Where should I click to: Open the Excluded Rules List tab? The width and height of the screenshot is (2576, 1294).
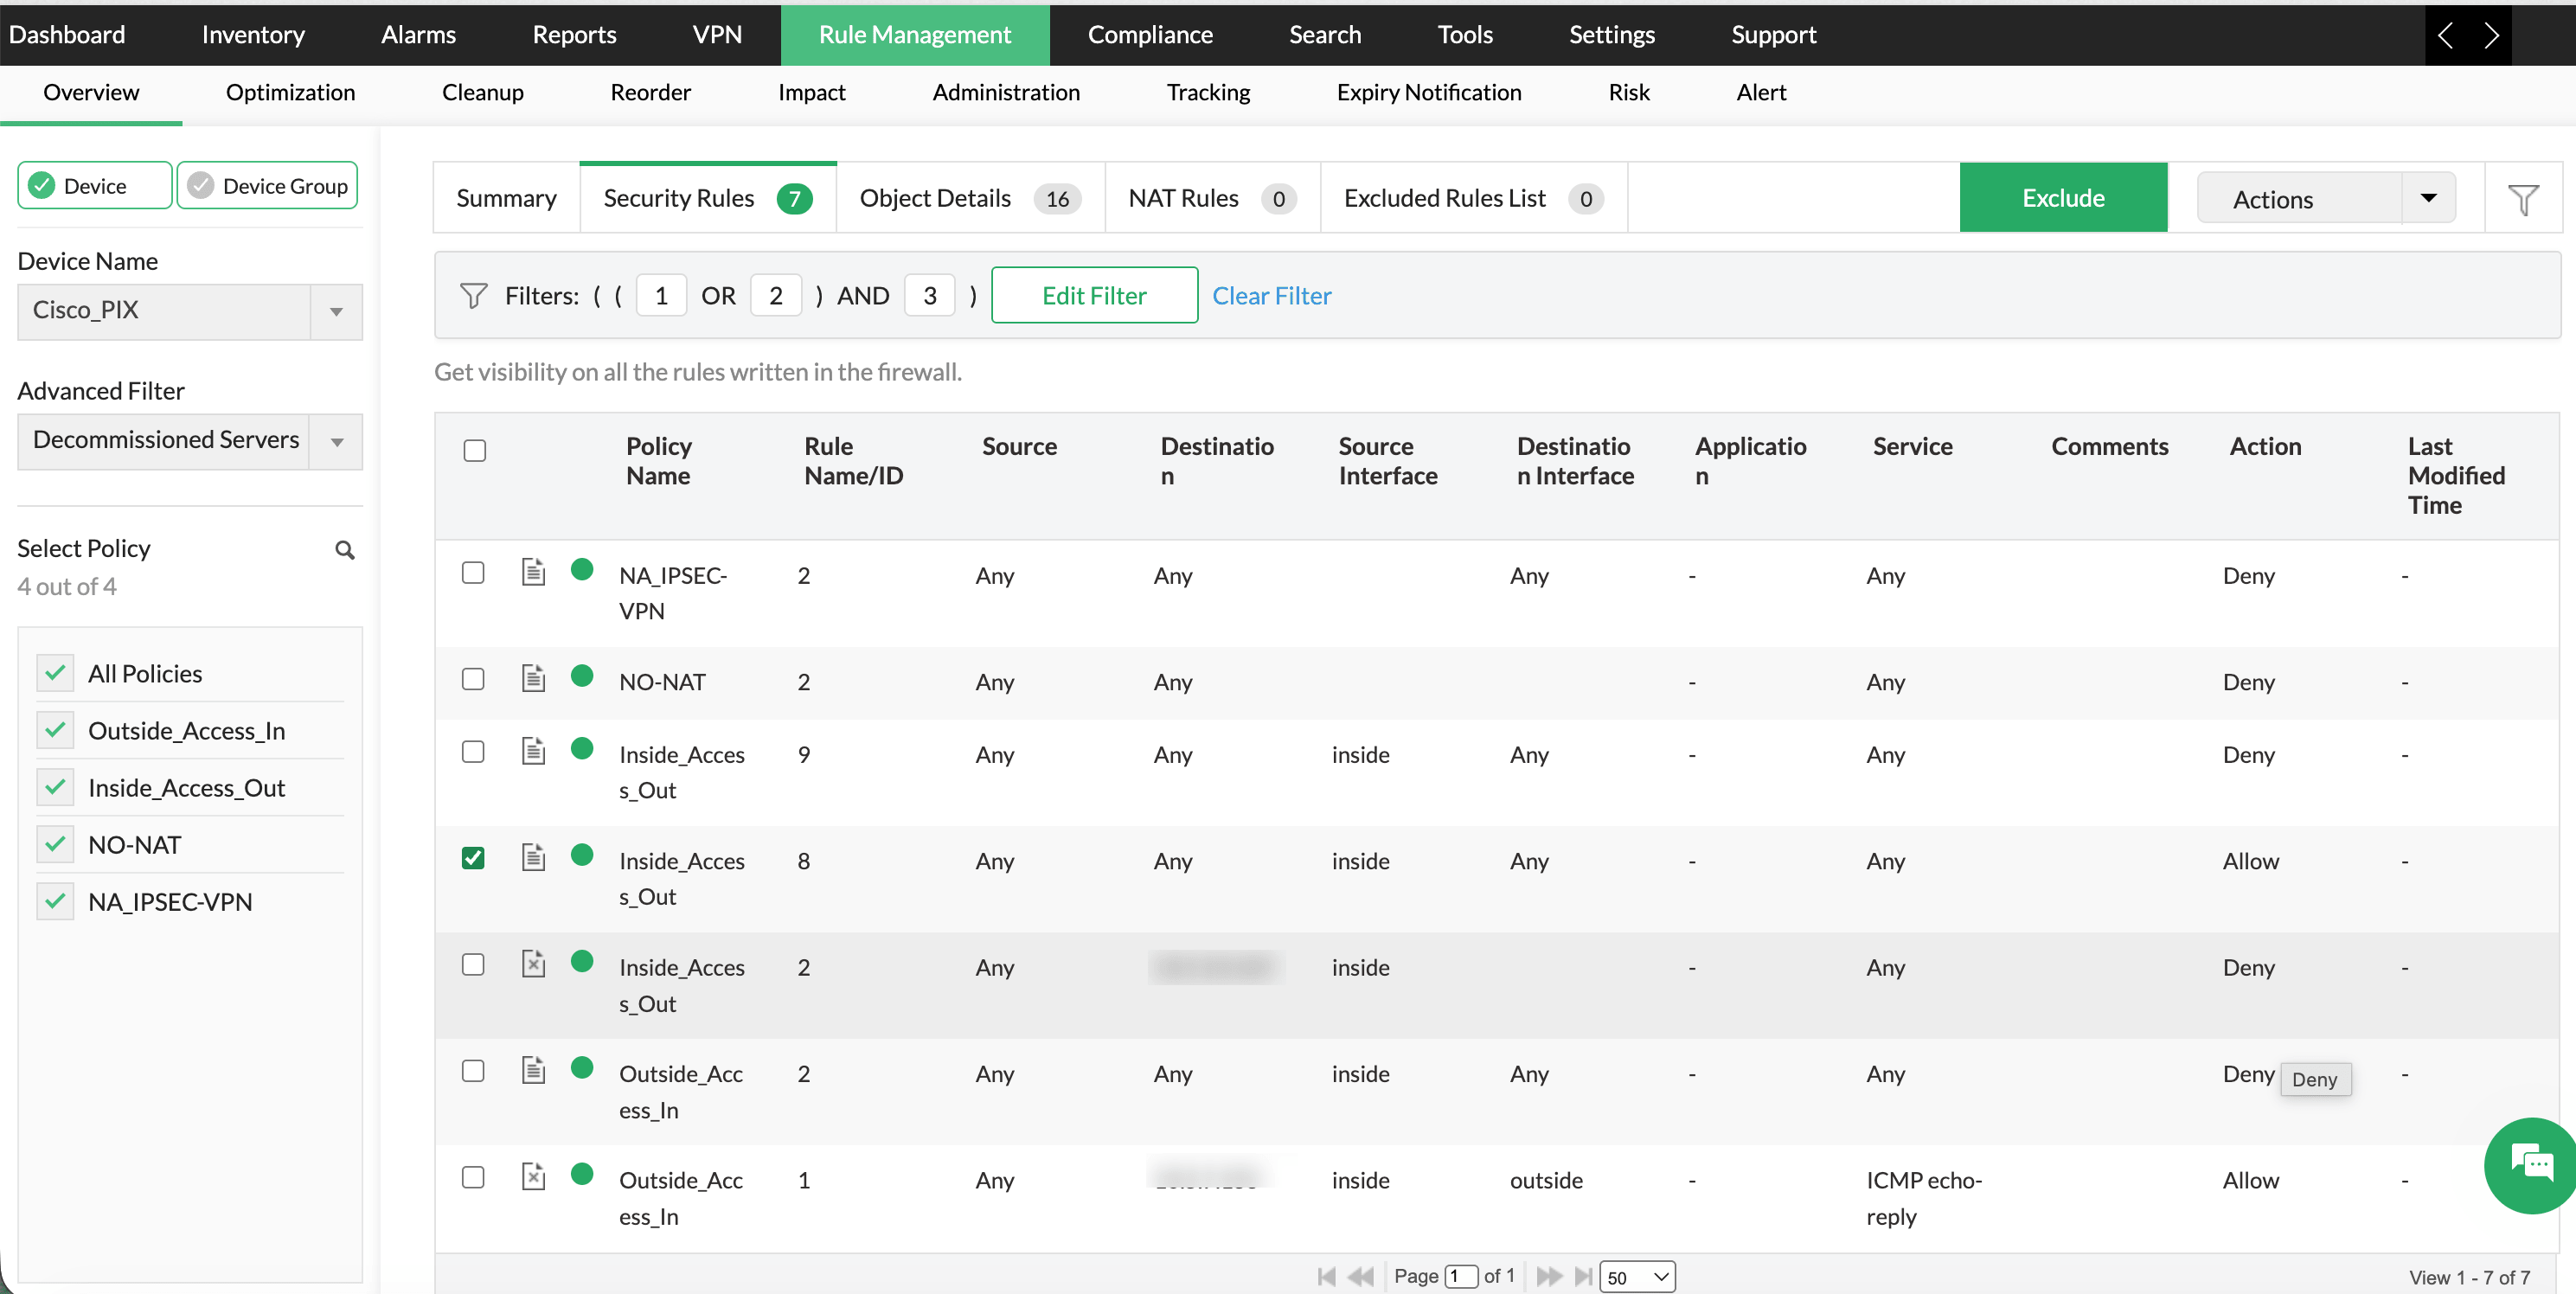click(x=1473, y=198)
